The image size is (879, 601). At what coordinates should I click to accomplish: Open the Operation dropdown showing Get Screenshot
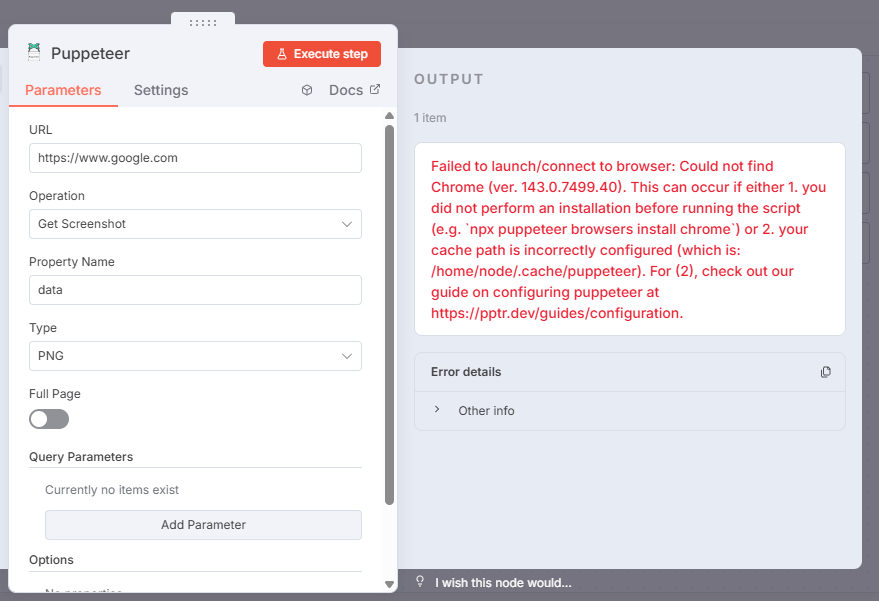pos(195,224)
